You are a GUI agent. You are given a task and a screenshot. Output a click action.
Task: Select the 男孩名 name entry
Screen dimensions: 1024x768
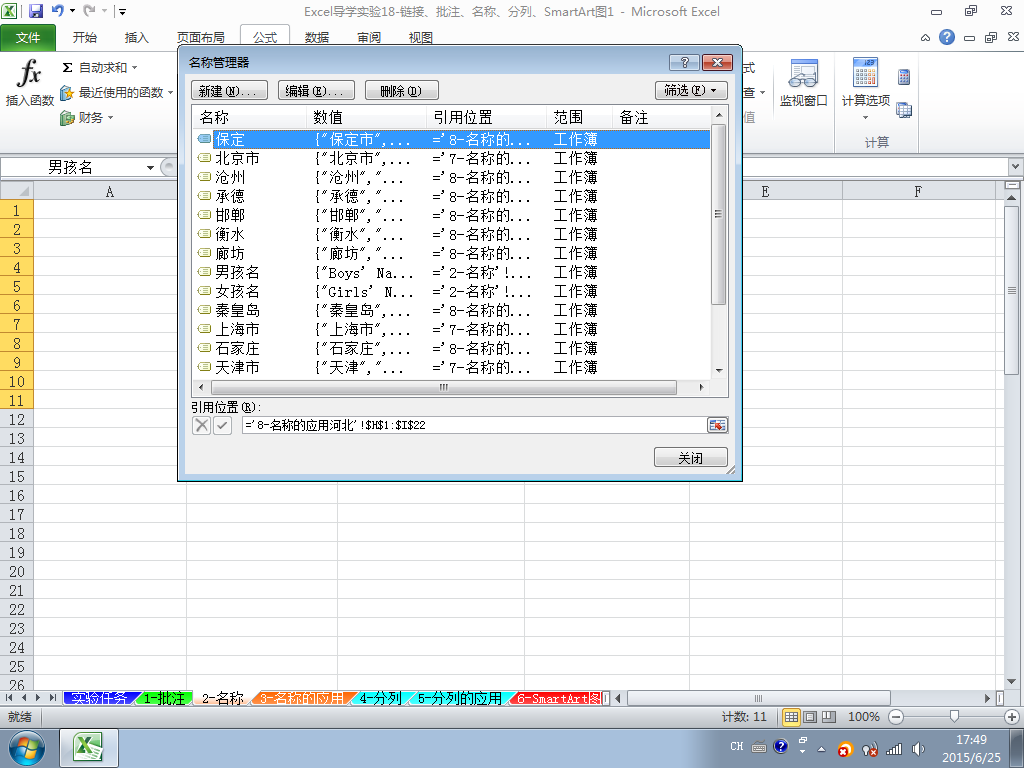pyautogui.click(x=453, y=272)
